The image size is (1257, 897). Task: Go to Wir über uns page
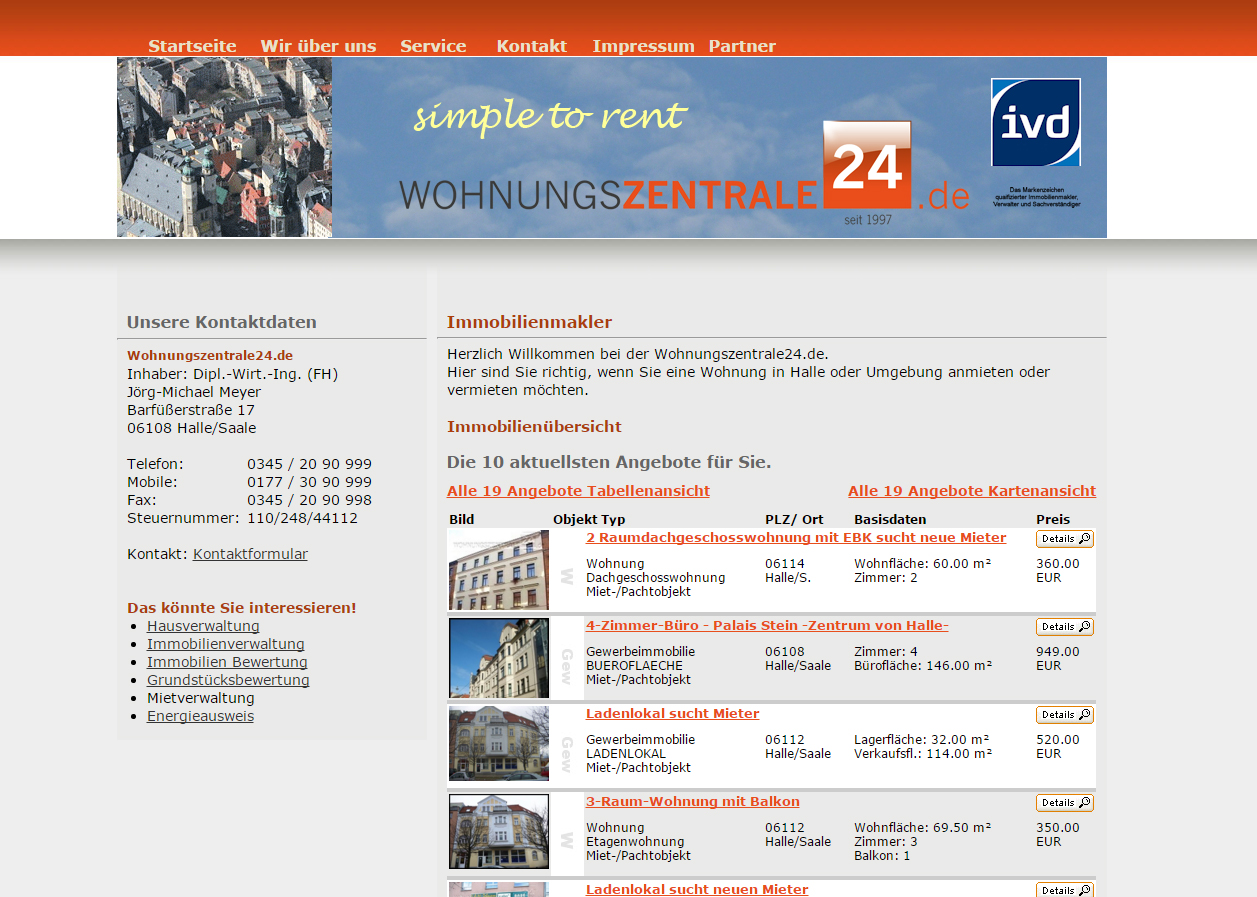point(318,46)
